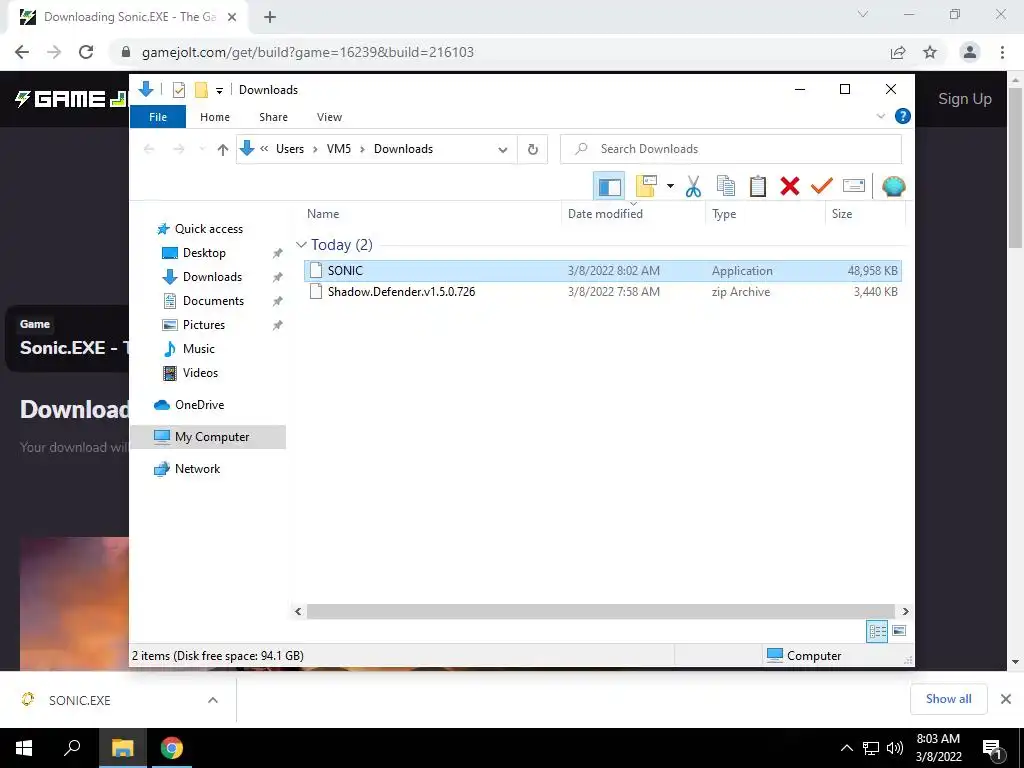Bookmark page with the star icon
Image resolution: width=1024 pixels, height=768 pixels.
click(x=930, y=52)
